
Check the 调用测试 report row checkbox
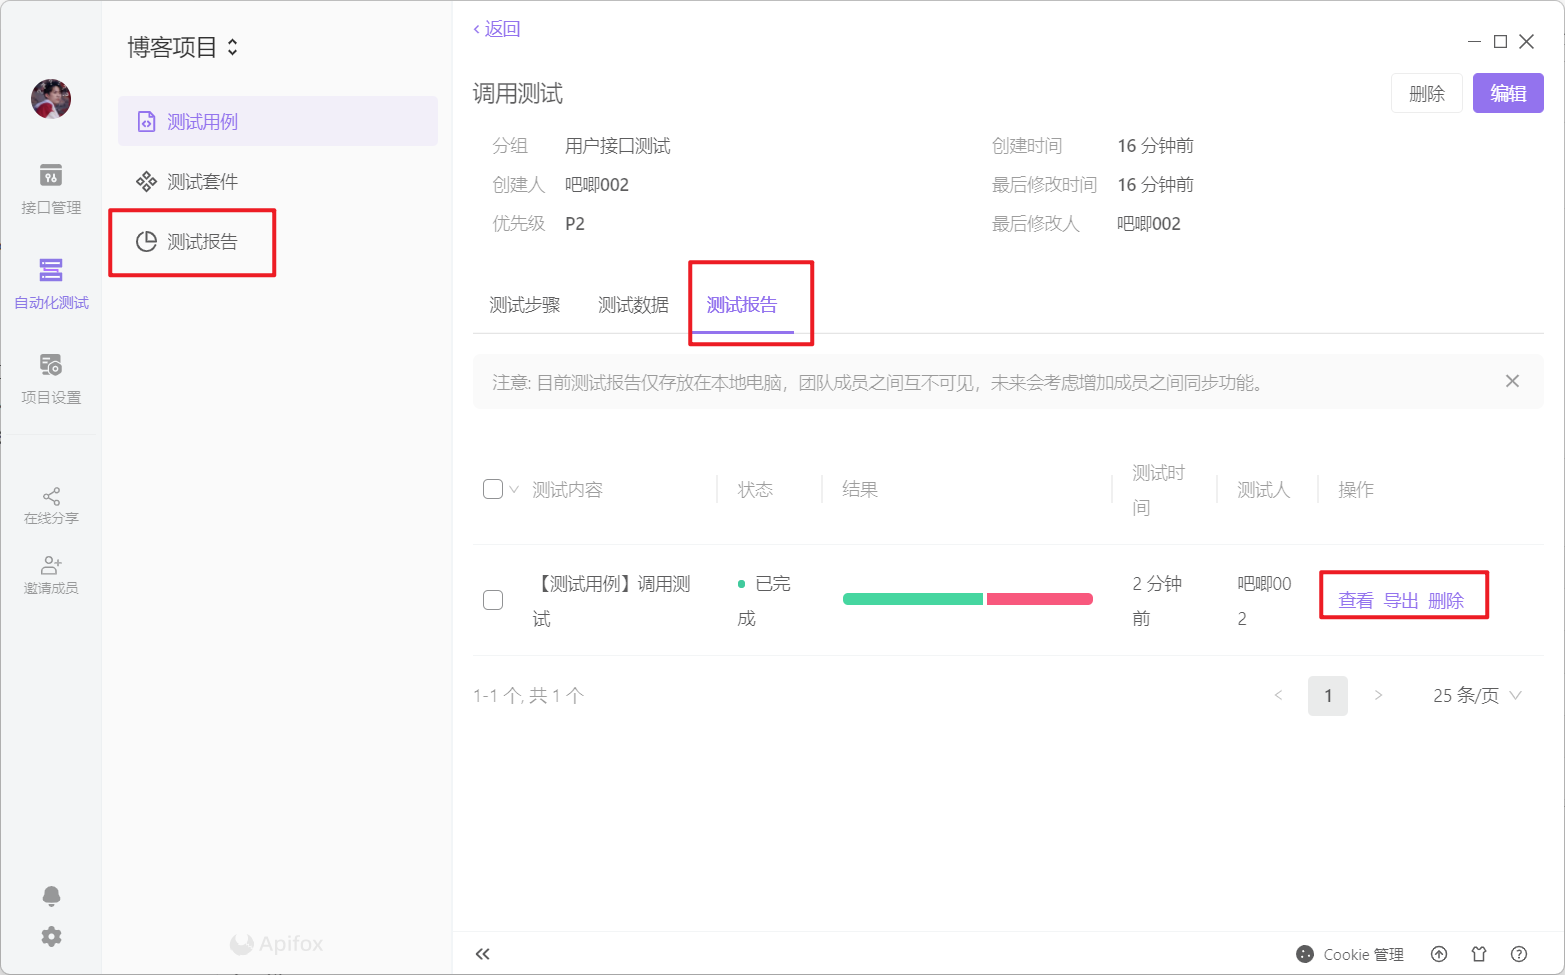pos(492,600)
